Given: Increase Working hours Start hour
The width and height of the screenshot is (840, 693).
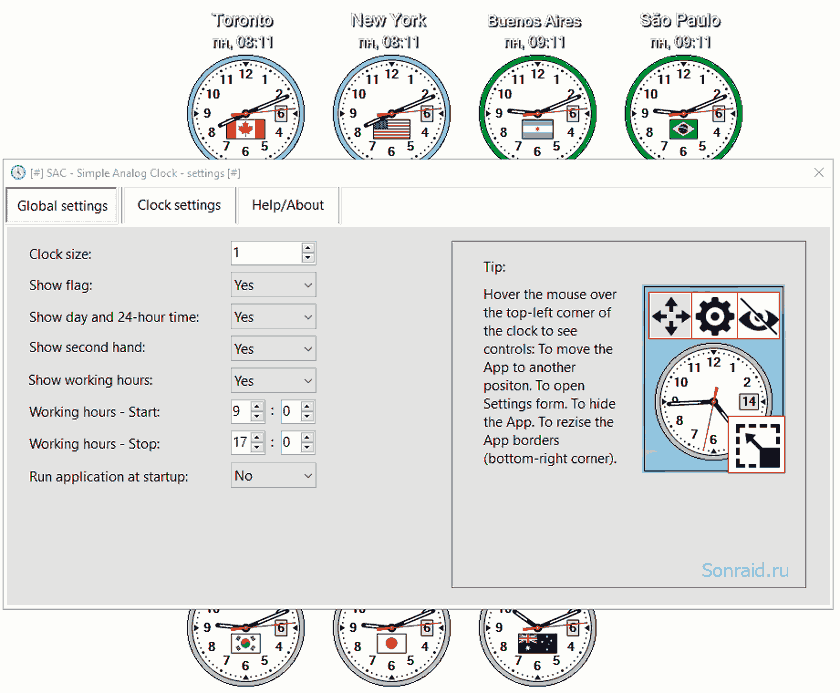Looking at the screenshot, I should 258,406.
